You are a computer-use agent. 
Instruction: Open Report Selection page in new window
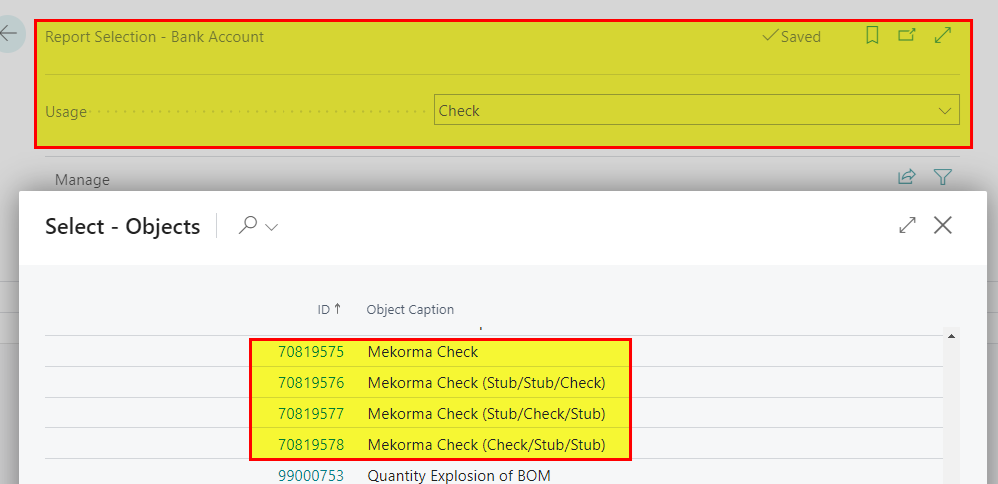[907, 35]
